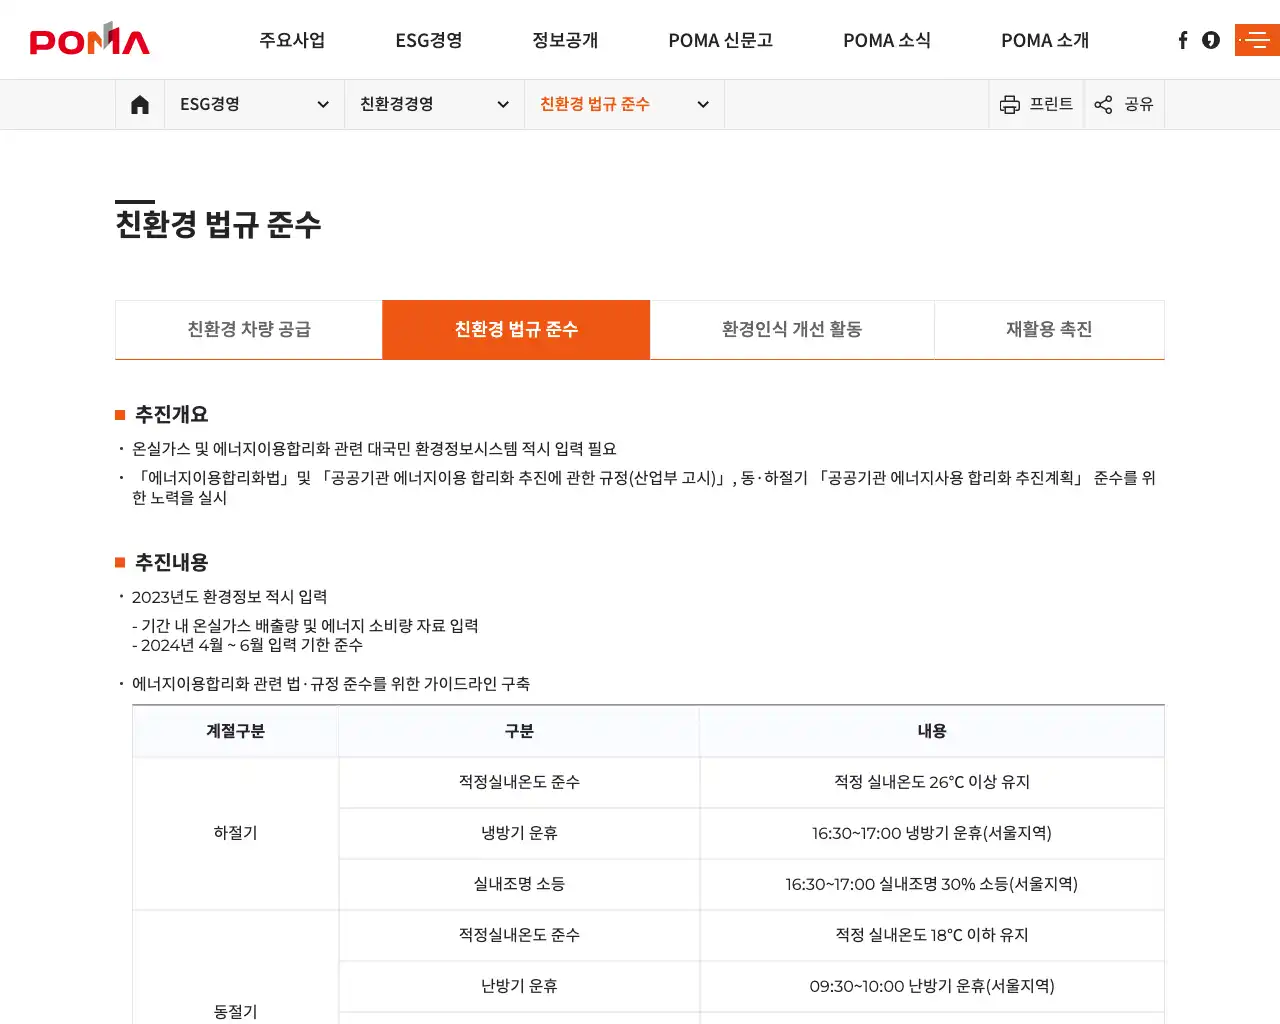
Task: Click the 프린트 button label
Action: [x=1051, y=104]
